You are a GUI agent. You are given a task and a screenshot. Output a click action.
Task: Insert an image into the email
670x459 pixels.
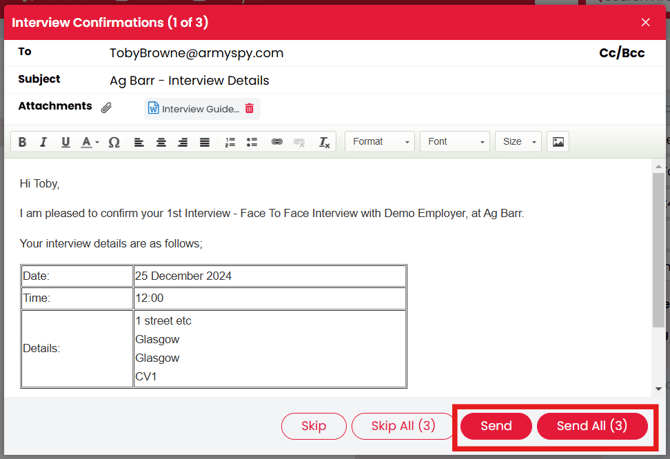coord(558,142)
